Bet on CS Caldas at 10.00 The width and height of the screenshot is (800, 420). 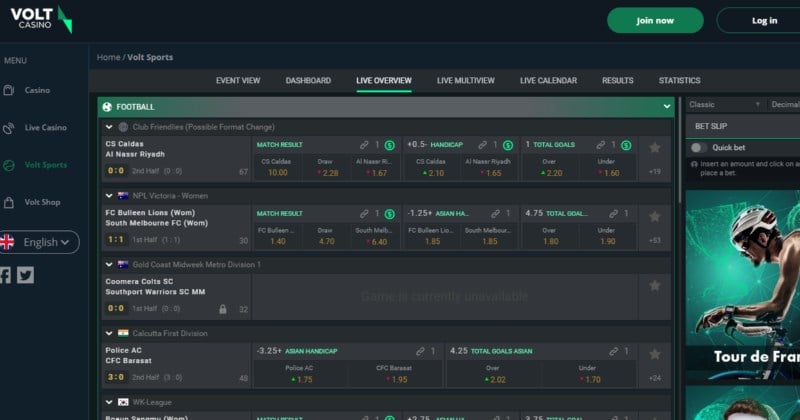(278, 167)
